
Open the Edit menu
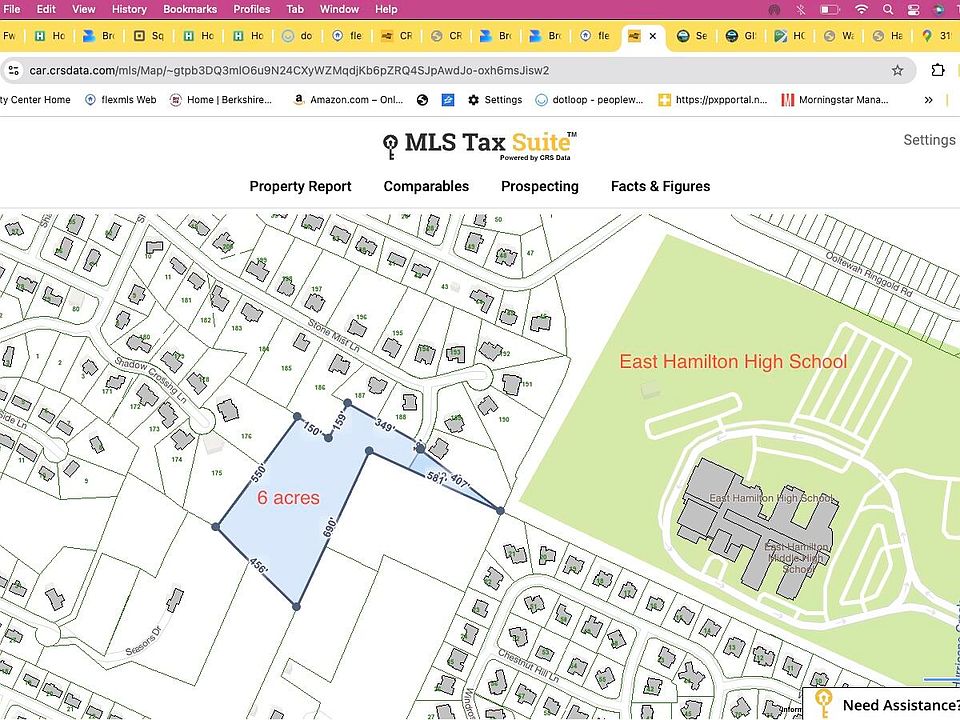[x=46, y=9]
